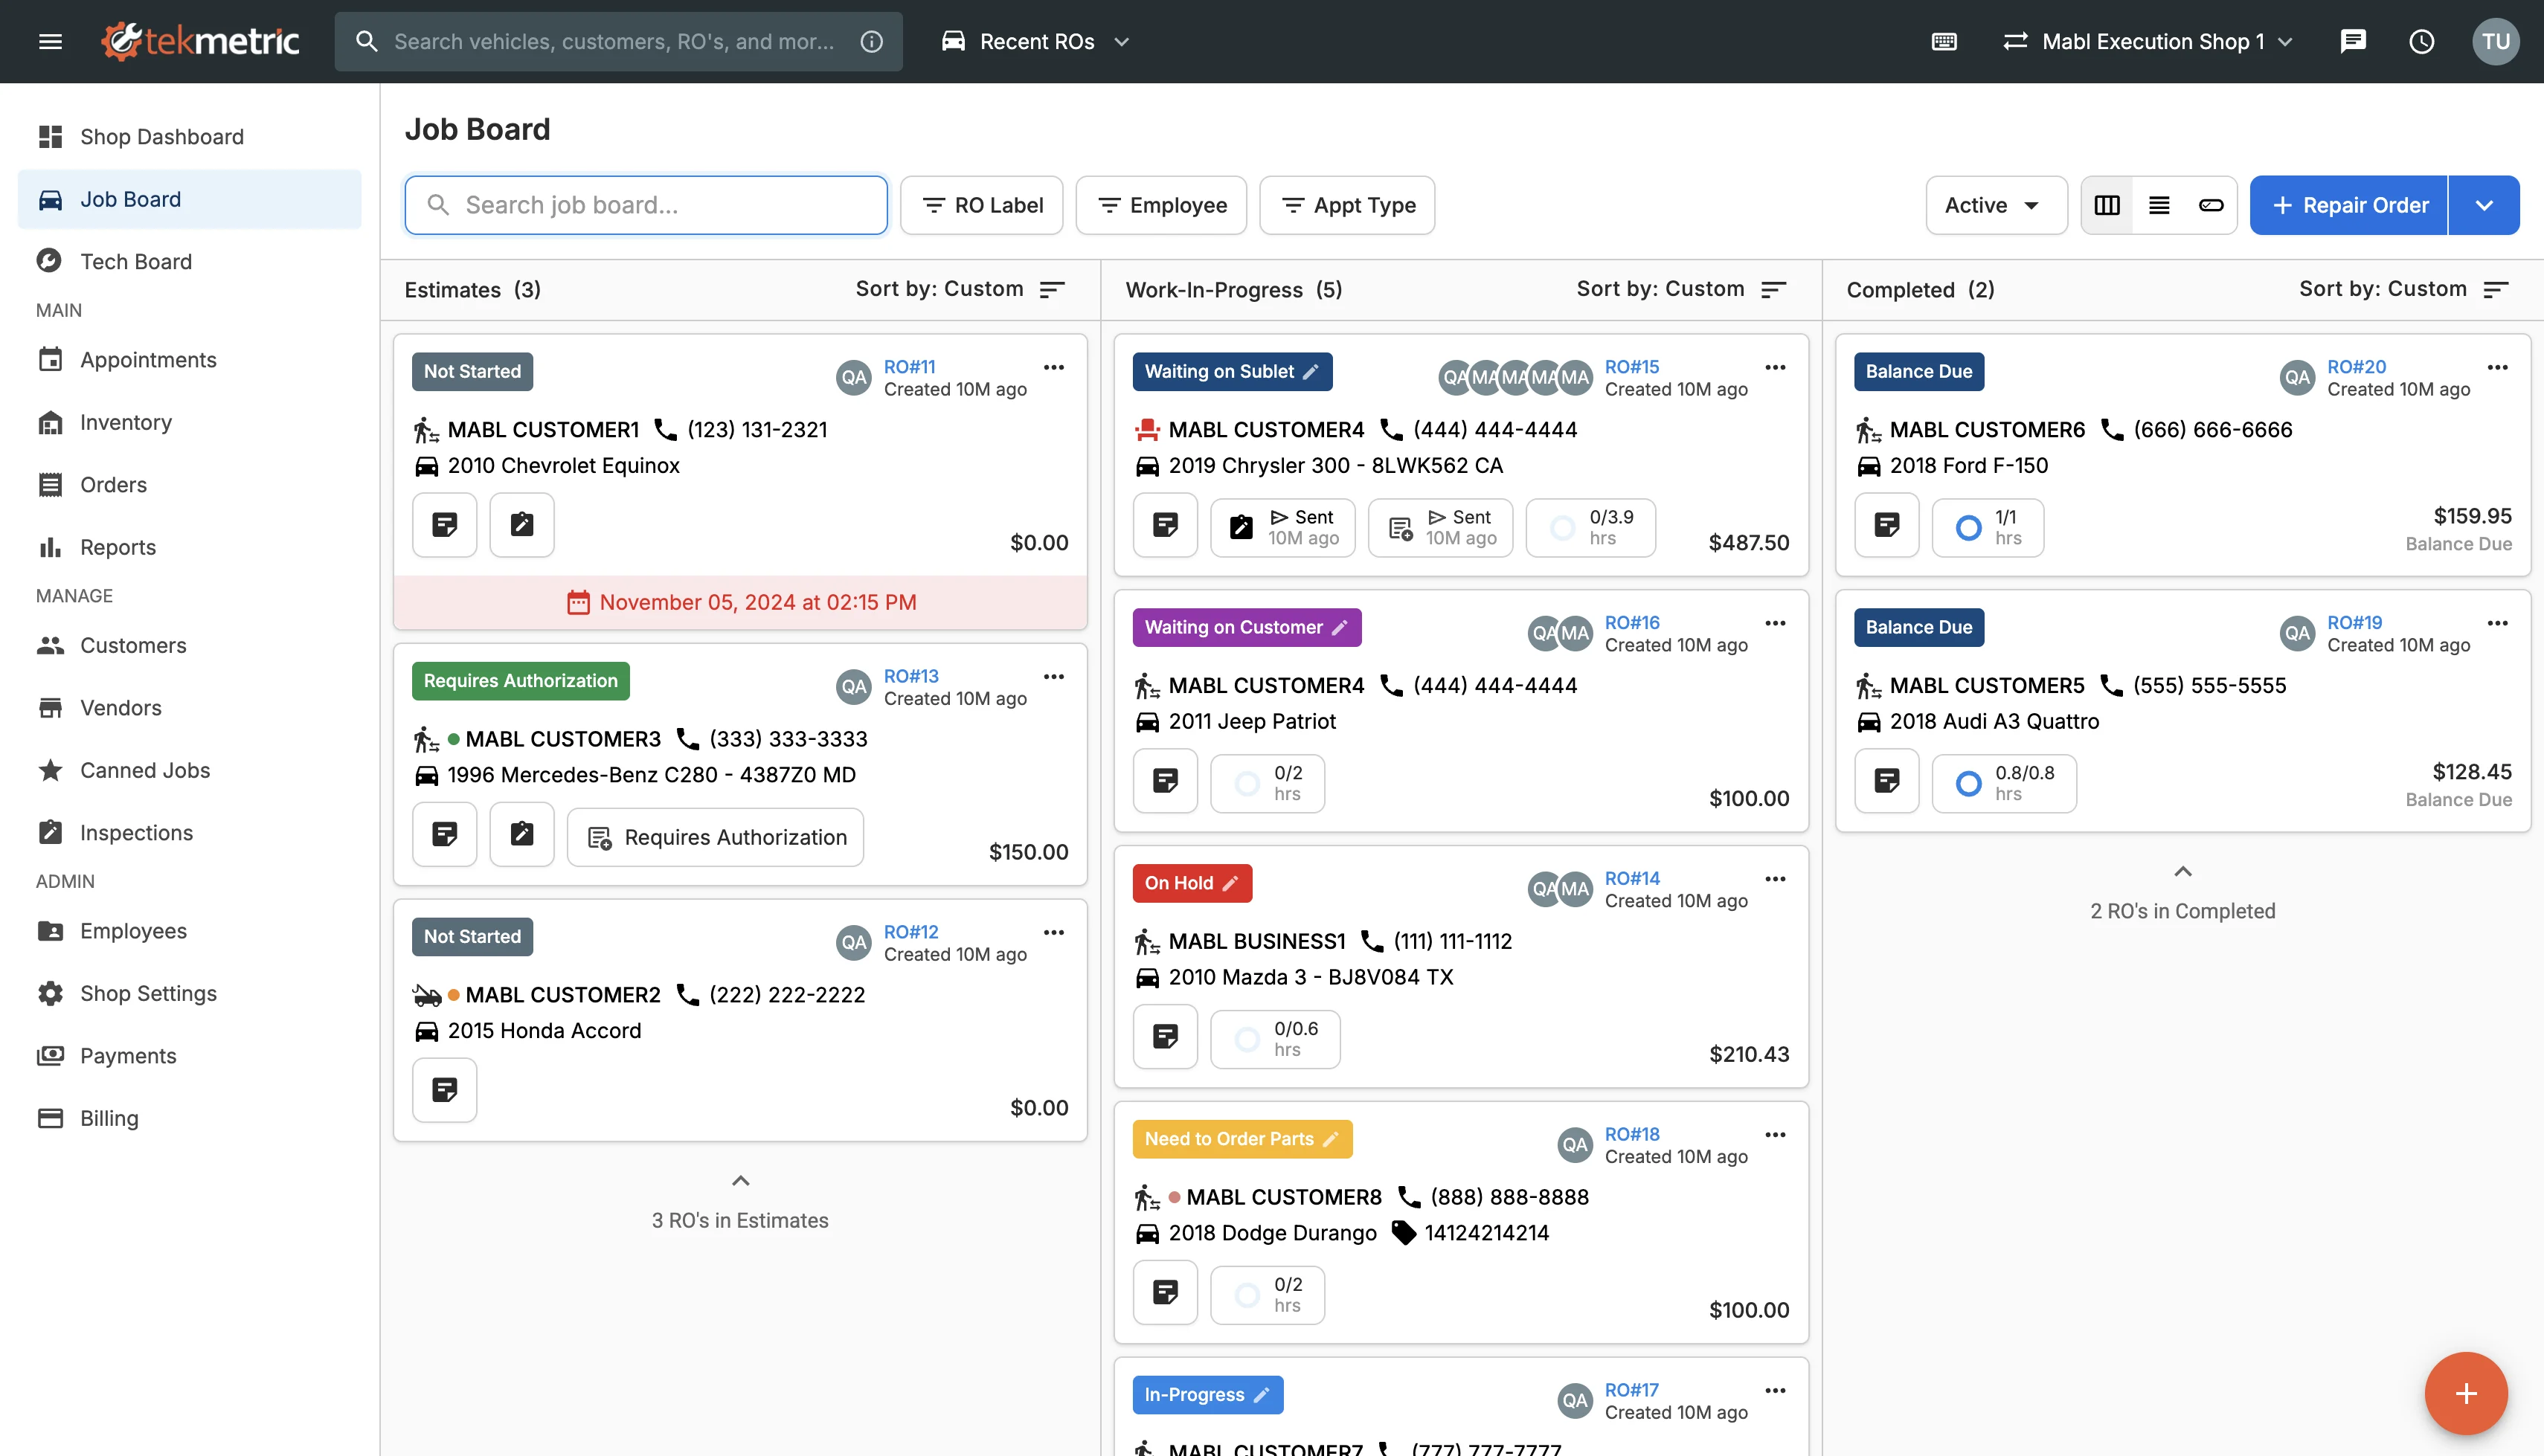Image resolution: width=2544 pixels, height=1456 pixels.
Task: Click the Employee filter button
Action: pyautogui.click(x=1161, y=205)
